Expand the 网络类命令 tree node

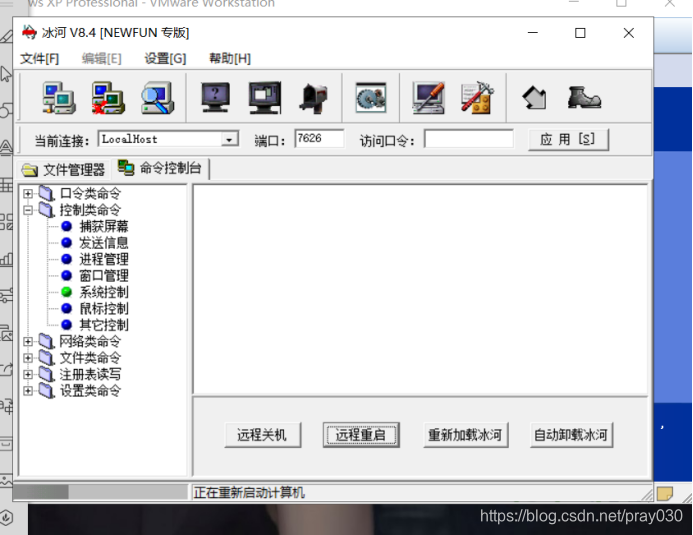pyautogui.click(x=28, y=341)
